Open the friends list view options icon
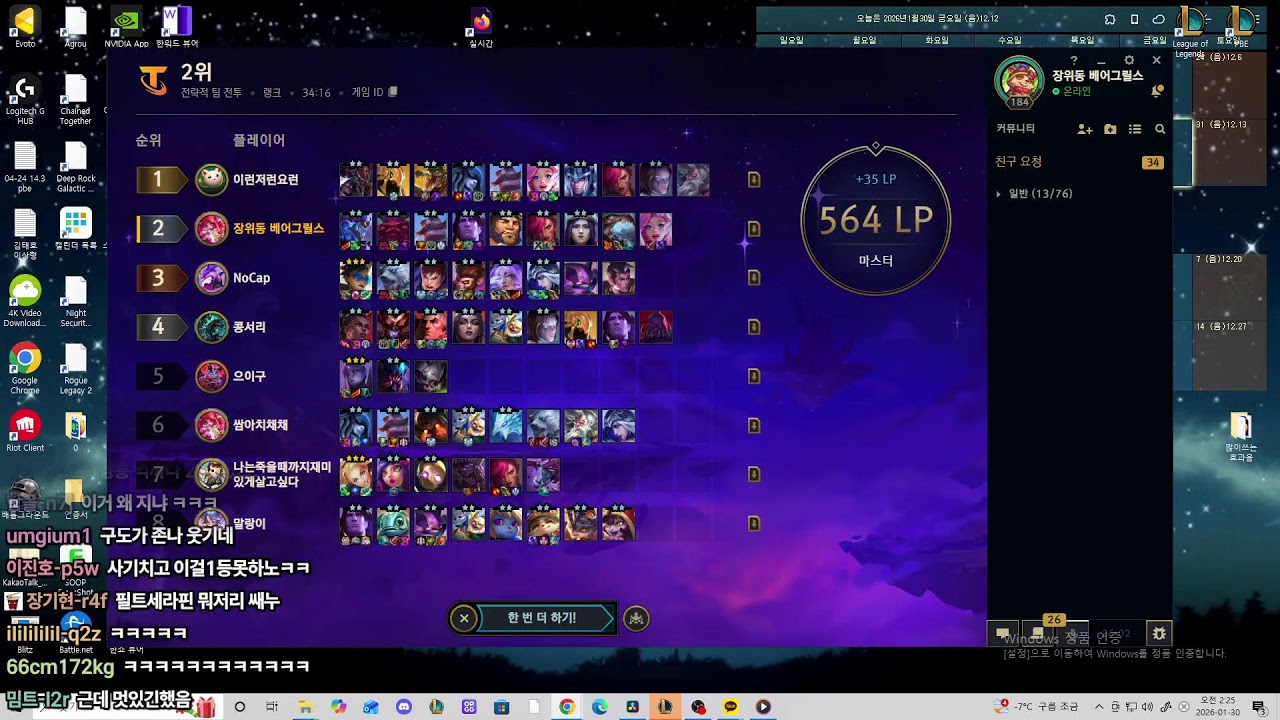This screenshot has width=1280, height=720. (x=1135, y=129)
